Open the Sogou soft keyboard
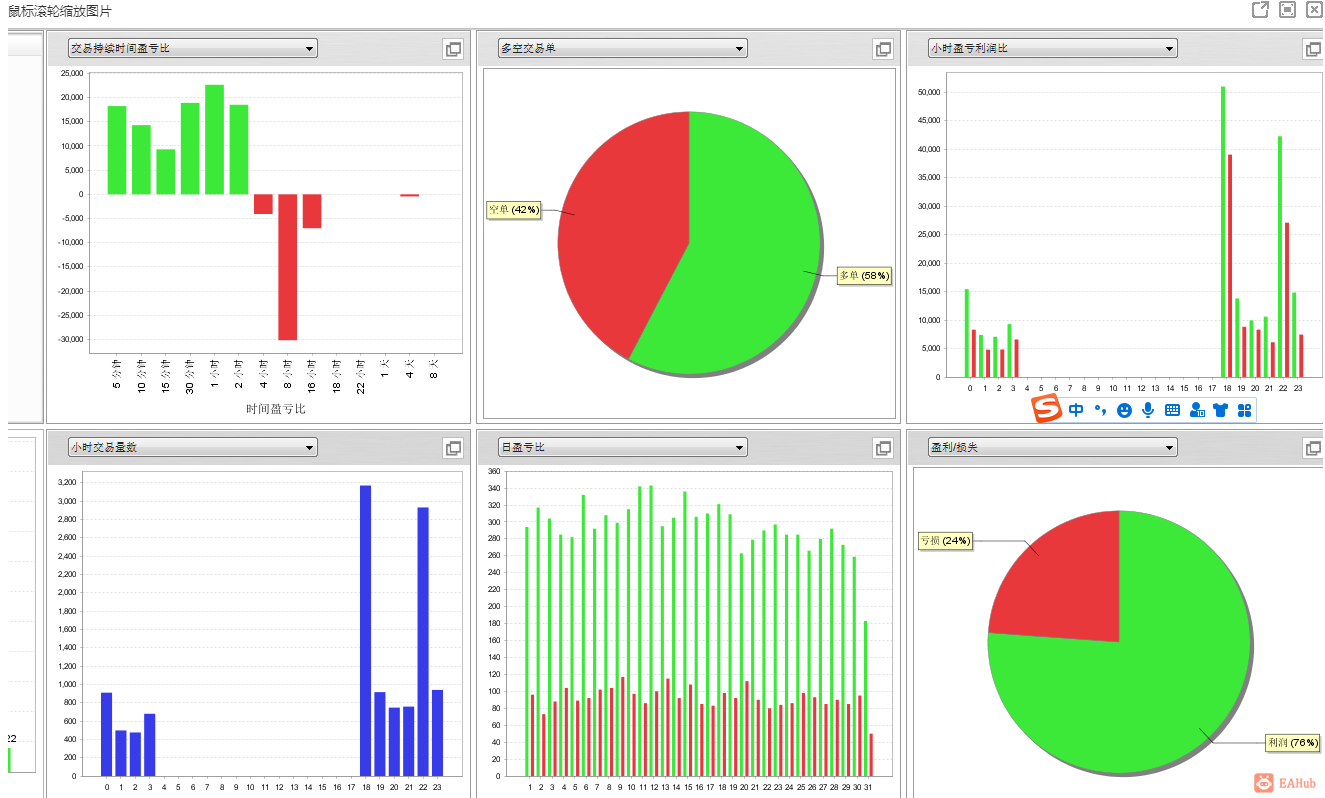Screen dimensions: 1325x798 point(1172,410)
